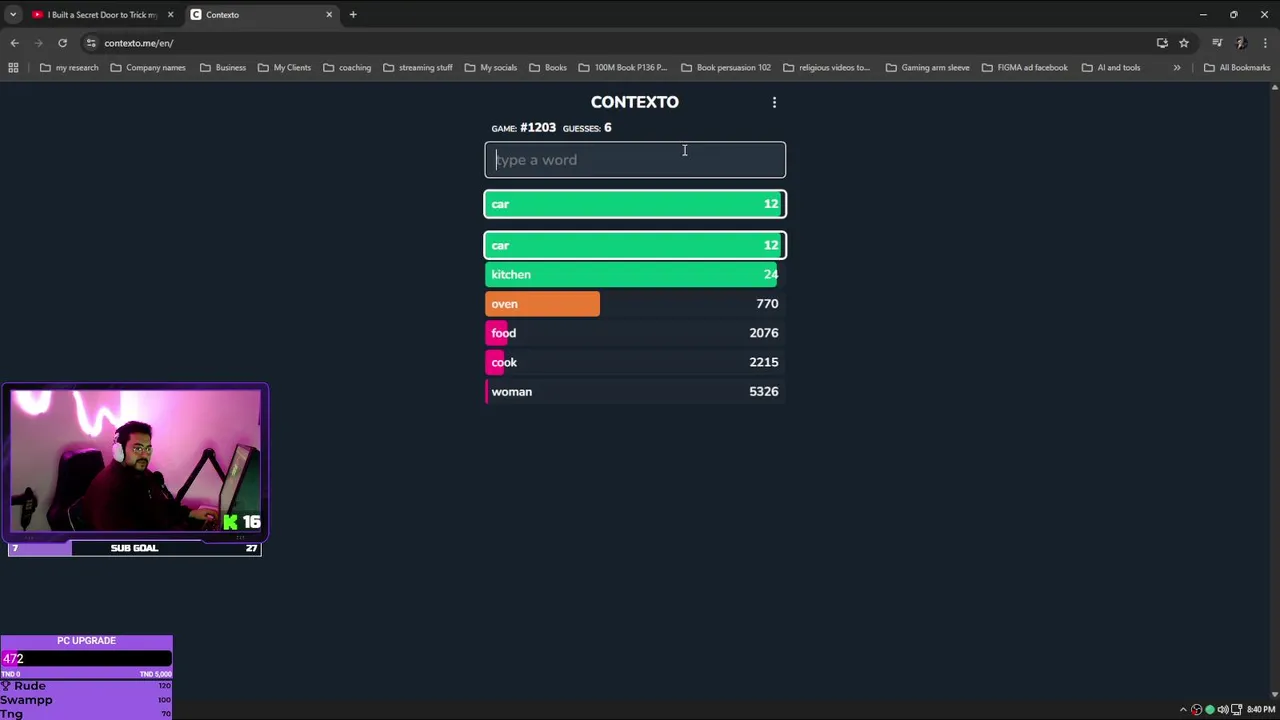
Task: Open the 'Gaming arm sleeve' bookmark folder
Action: pyautogui.click(x=927, y=68)
